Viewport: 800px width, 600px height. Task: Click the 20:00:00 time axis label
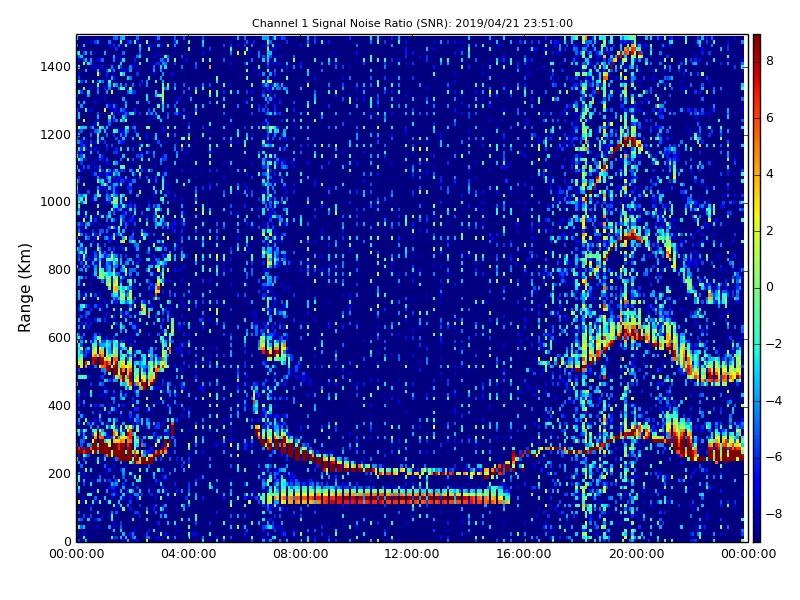click(637, 554)
